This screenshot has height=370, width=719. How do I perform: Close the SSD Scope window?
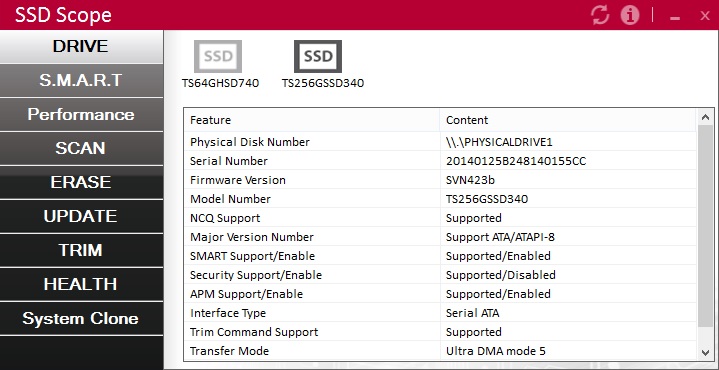pos(705,16)
